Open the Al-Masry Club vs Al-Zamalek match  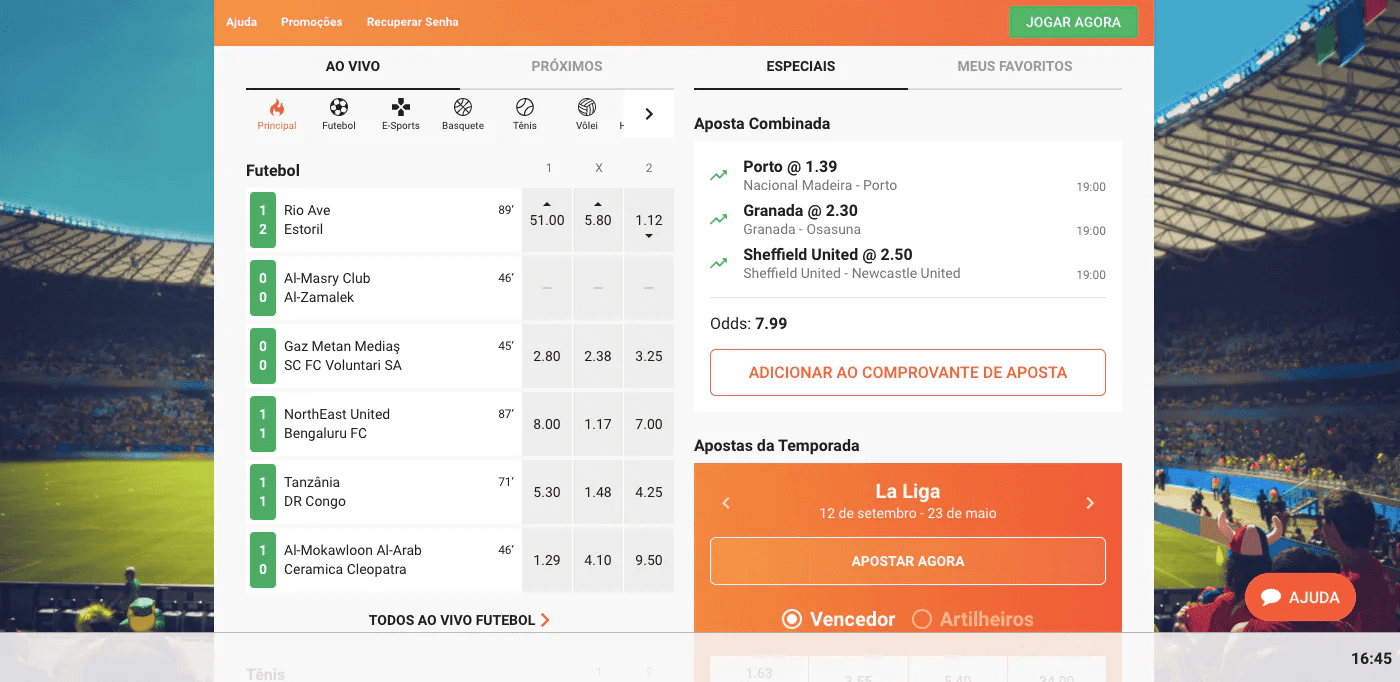384,288
